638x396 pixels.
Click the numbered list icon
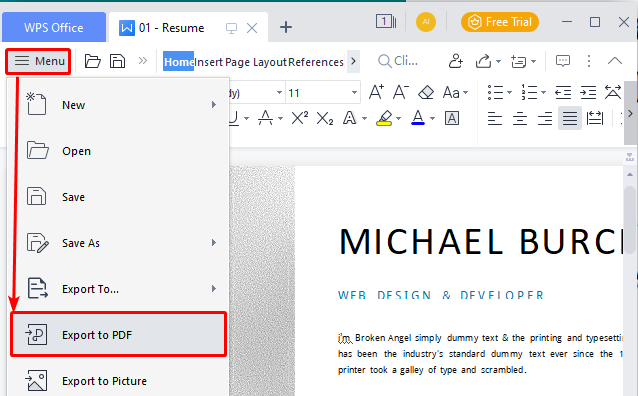click(x=529, y=92)
